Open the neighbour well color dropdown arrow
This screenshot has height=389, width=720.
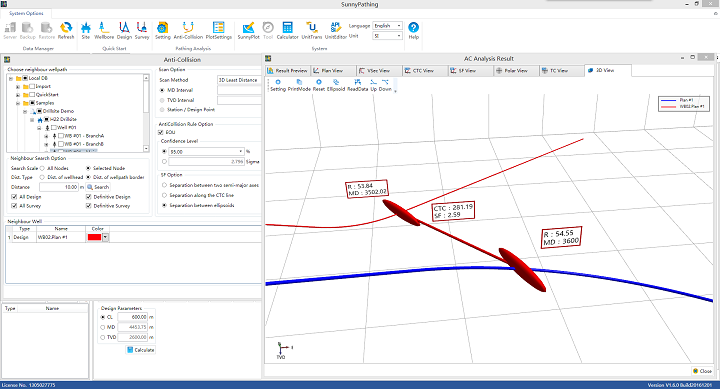(x=106, y=237)
